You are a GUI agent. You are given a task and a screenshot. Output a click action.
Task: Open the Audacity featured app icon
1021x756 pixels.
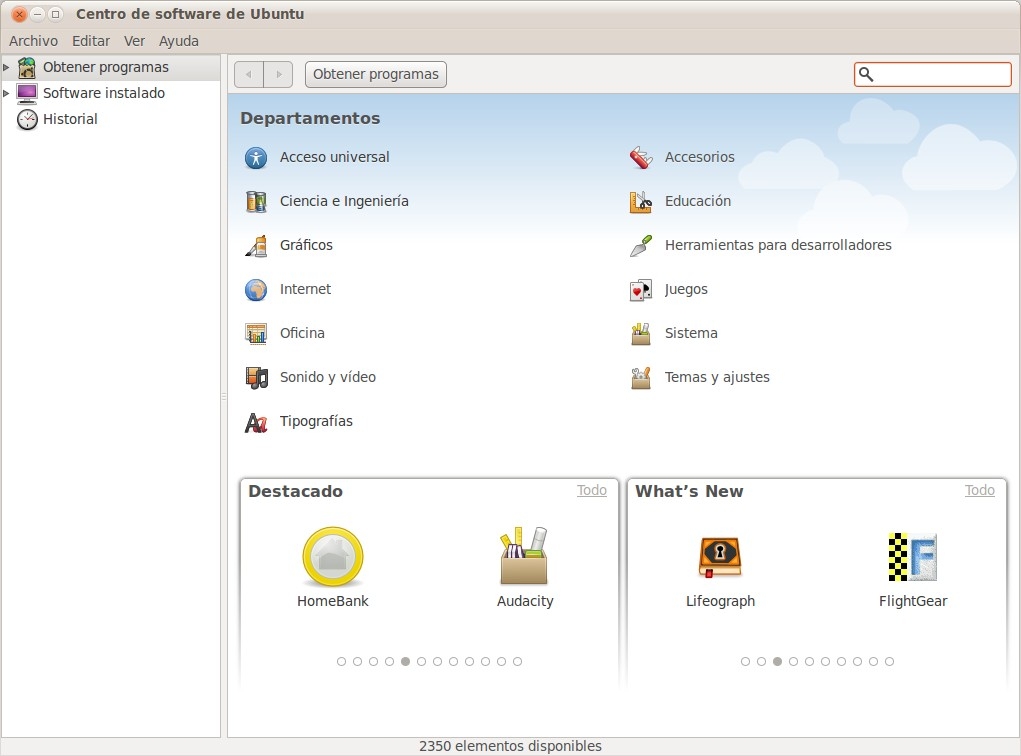[x=524, y=555]
